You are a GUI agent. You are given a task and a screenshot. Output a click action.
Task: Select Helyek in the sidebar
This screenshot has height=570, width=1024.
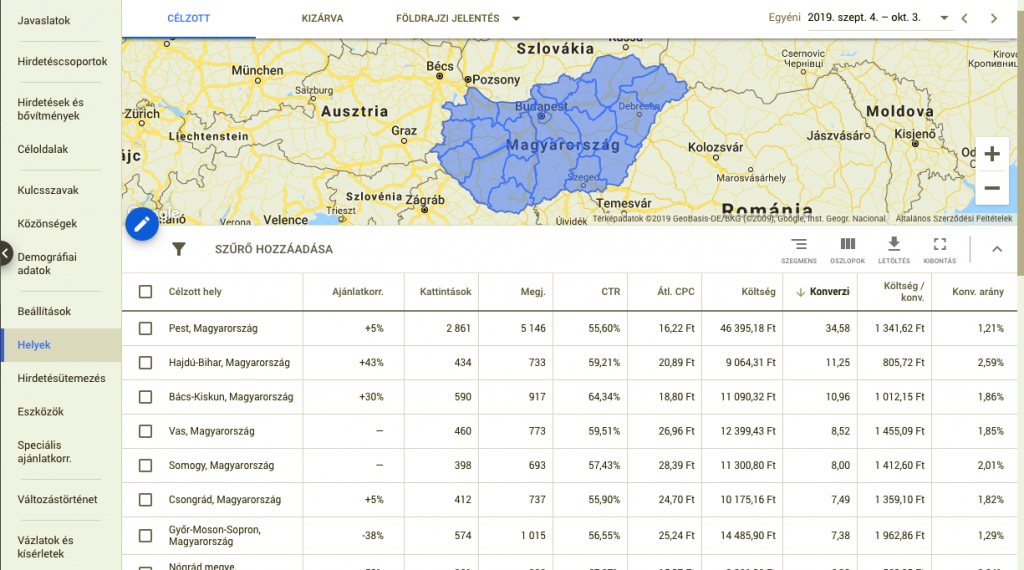click(61, 345)
